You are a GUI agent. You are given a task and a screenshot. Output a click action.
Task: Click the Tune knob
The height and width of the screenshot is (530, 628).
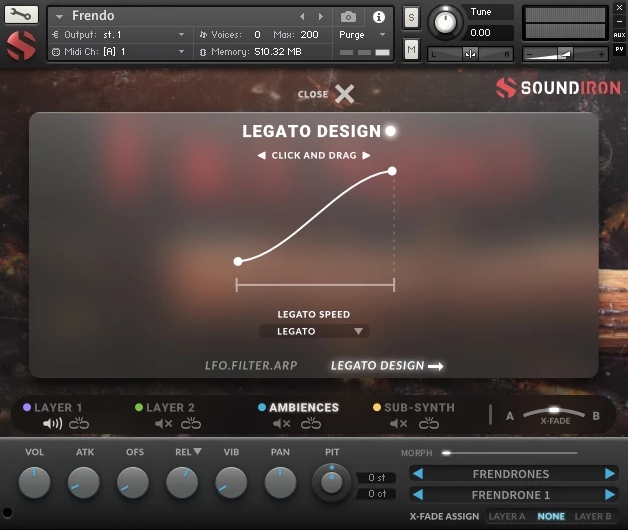coord(445,22)
